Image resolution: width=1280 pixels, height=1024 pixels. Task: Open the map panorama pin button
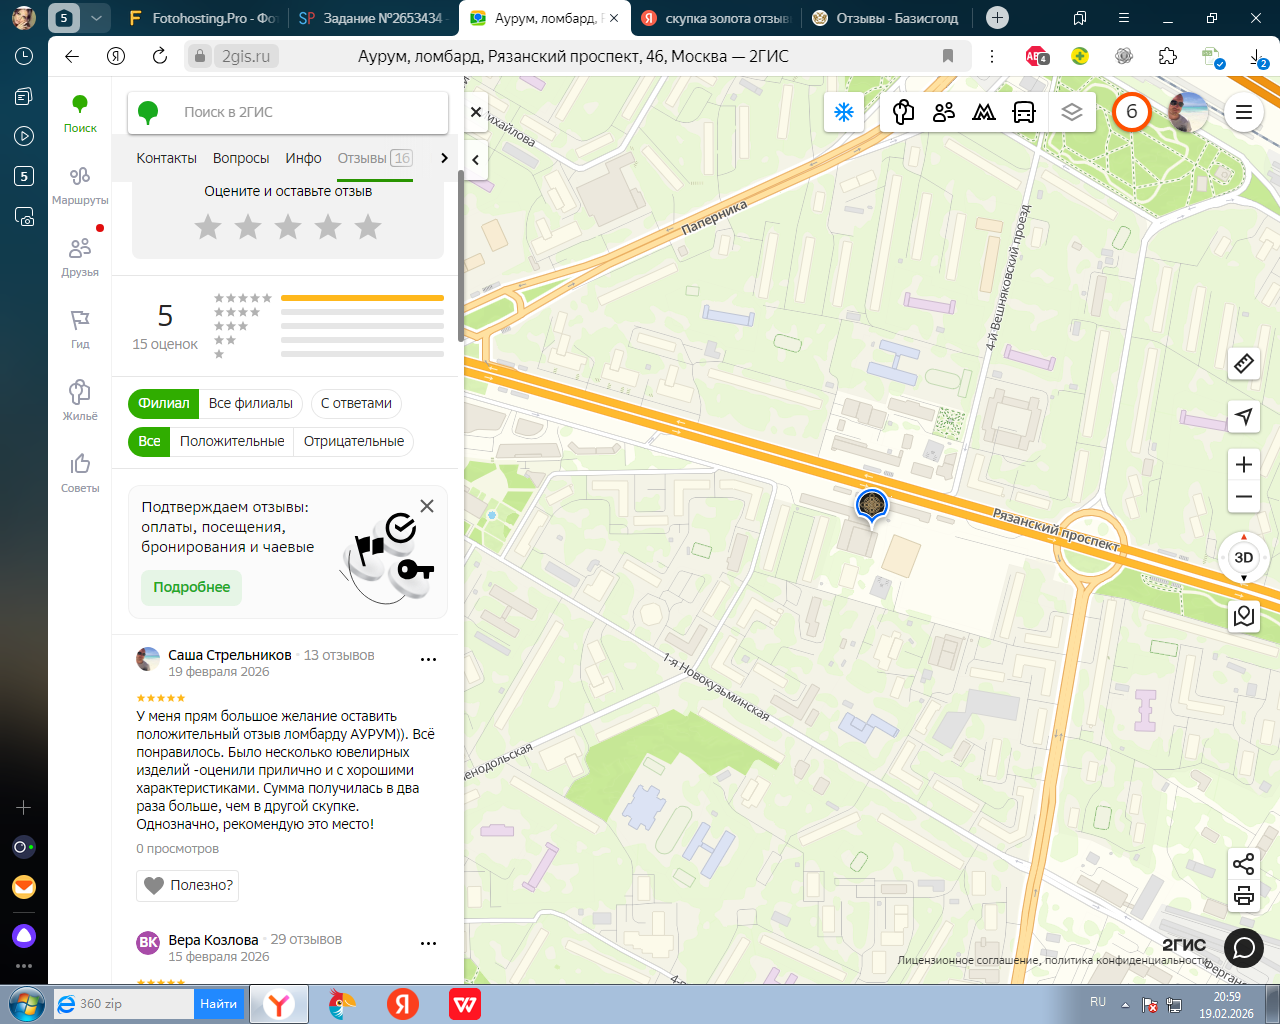[1244, 615]
